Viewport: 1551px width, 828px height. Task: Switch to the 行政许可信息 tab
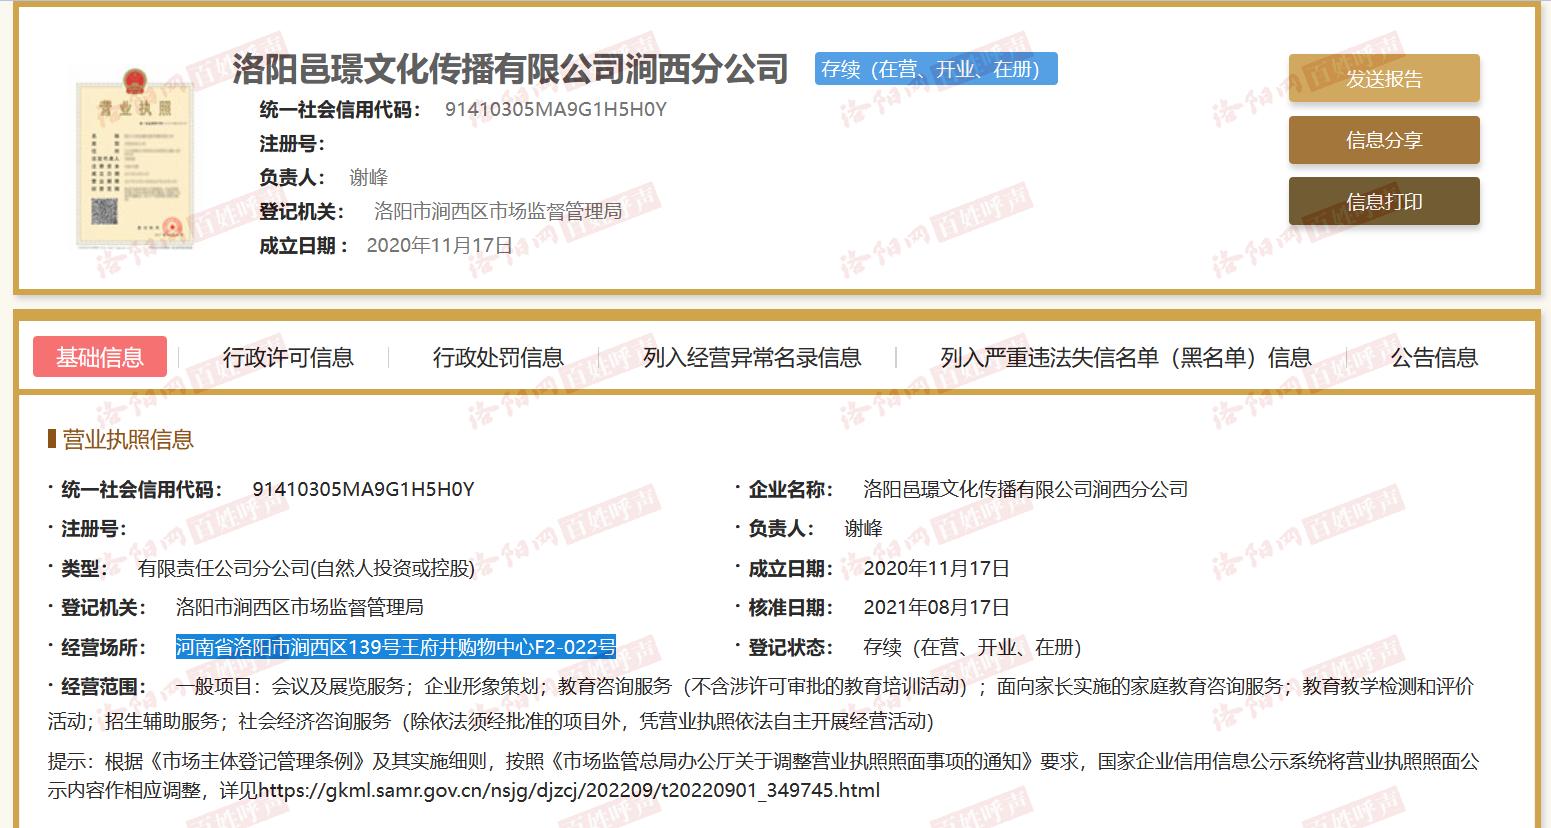(x=288, y=357)
